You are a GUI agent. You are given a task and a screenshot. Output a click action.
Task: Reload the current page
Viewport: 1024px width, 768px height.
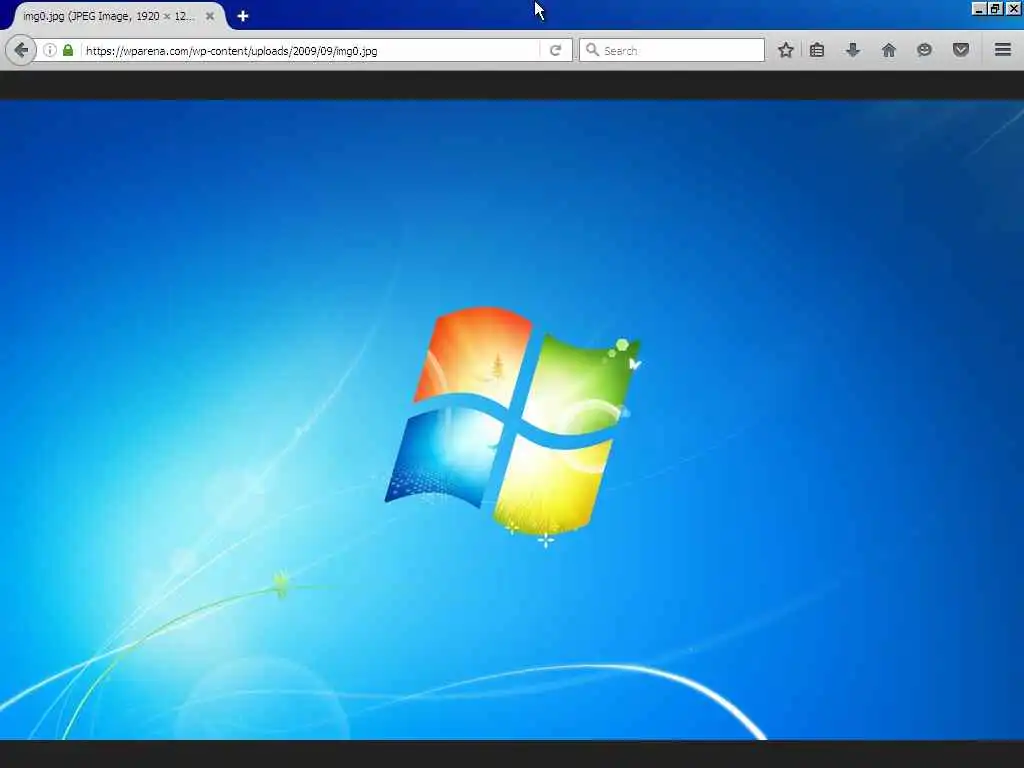pyautogui.click(x=556, y=50)
